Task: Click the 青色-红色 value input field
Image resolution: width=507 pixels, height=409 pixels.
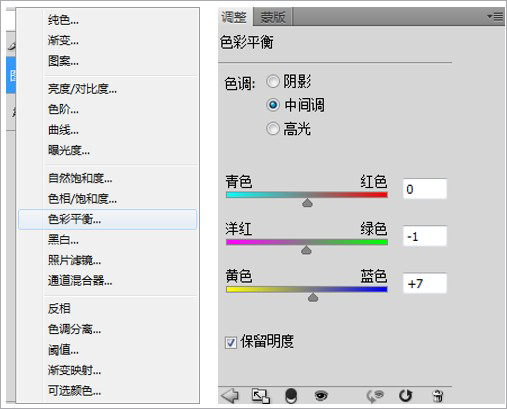Action: (x=424, y=189)
